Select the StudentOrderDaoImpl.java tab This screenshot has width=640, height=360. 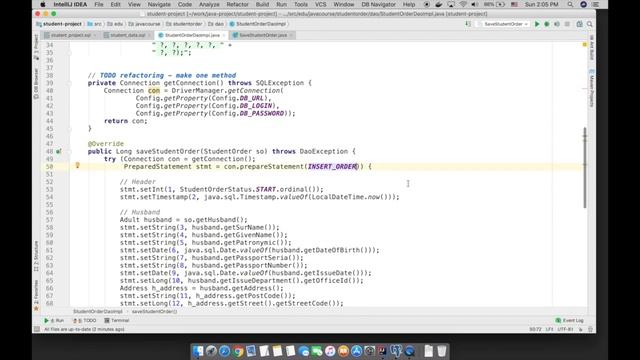click(192, 36)
